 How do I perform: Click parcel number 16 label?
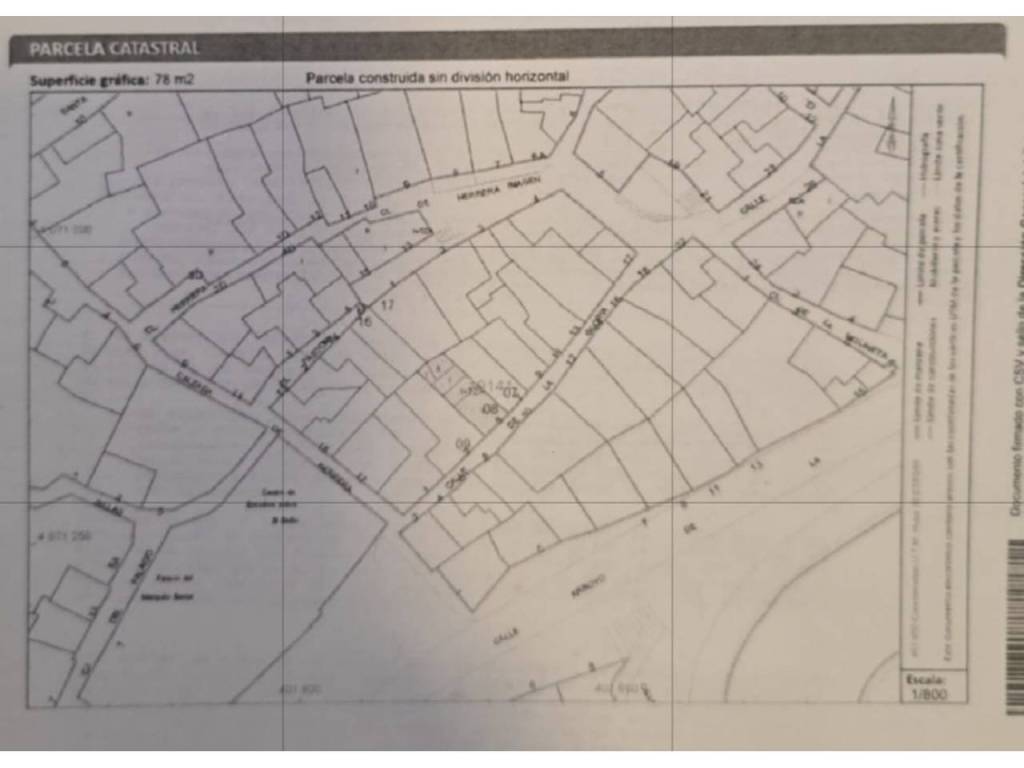coord(364,321)
